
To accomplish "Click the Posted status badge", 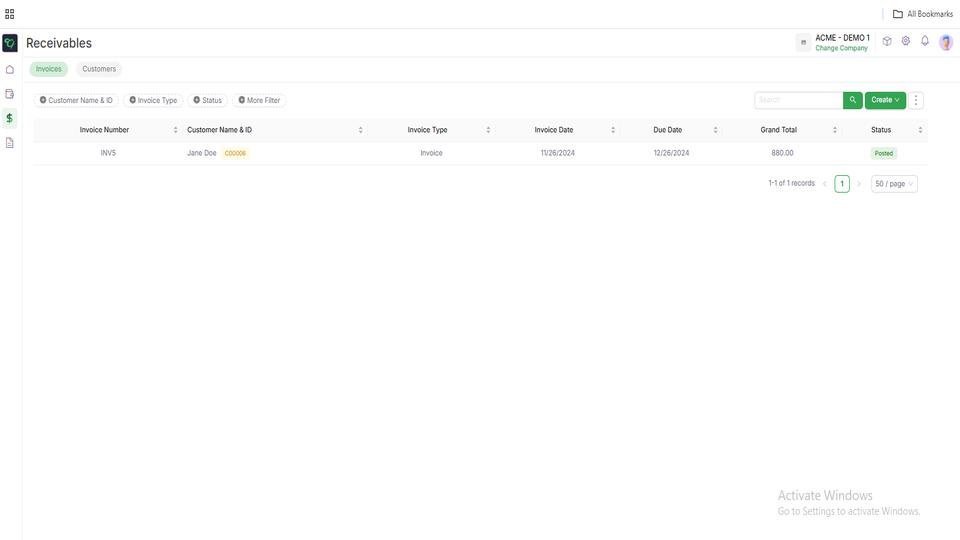I will 883,153.
